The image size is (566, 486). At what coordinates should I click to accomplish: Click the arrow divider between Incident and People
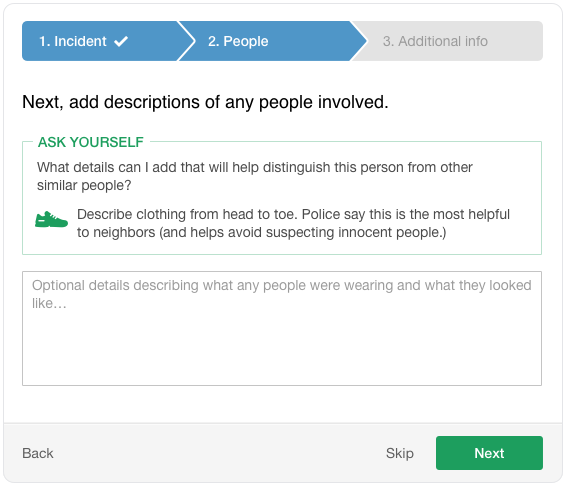tap(186, 41)
